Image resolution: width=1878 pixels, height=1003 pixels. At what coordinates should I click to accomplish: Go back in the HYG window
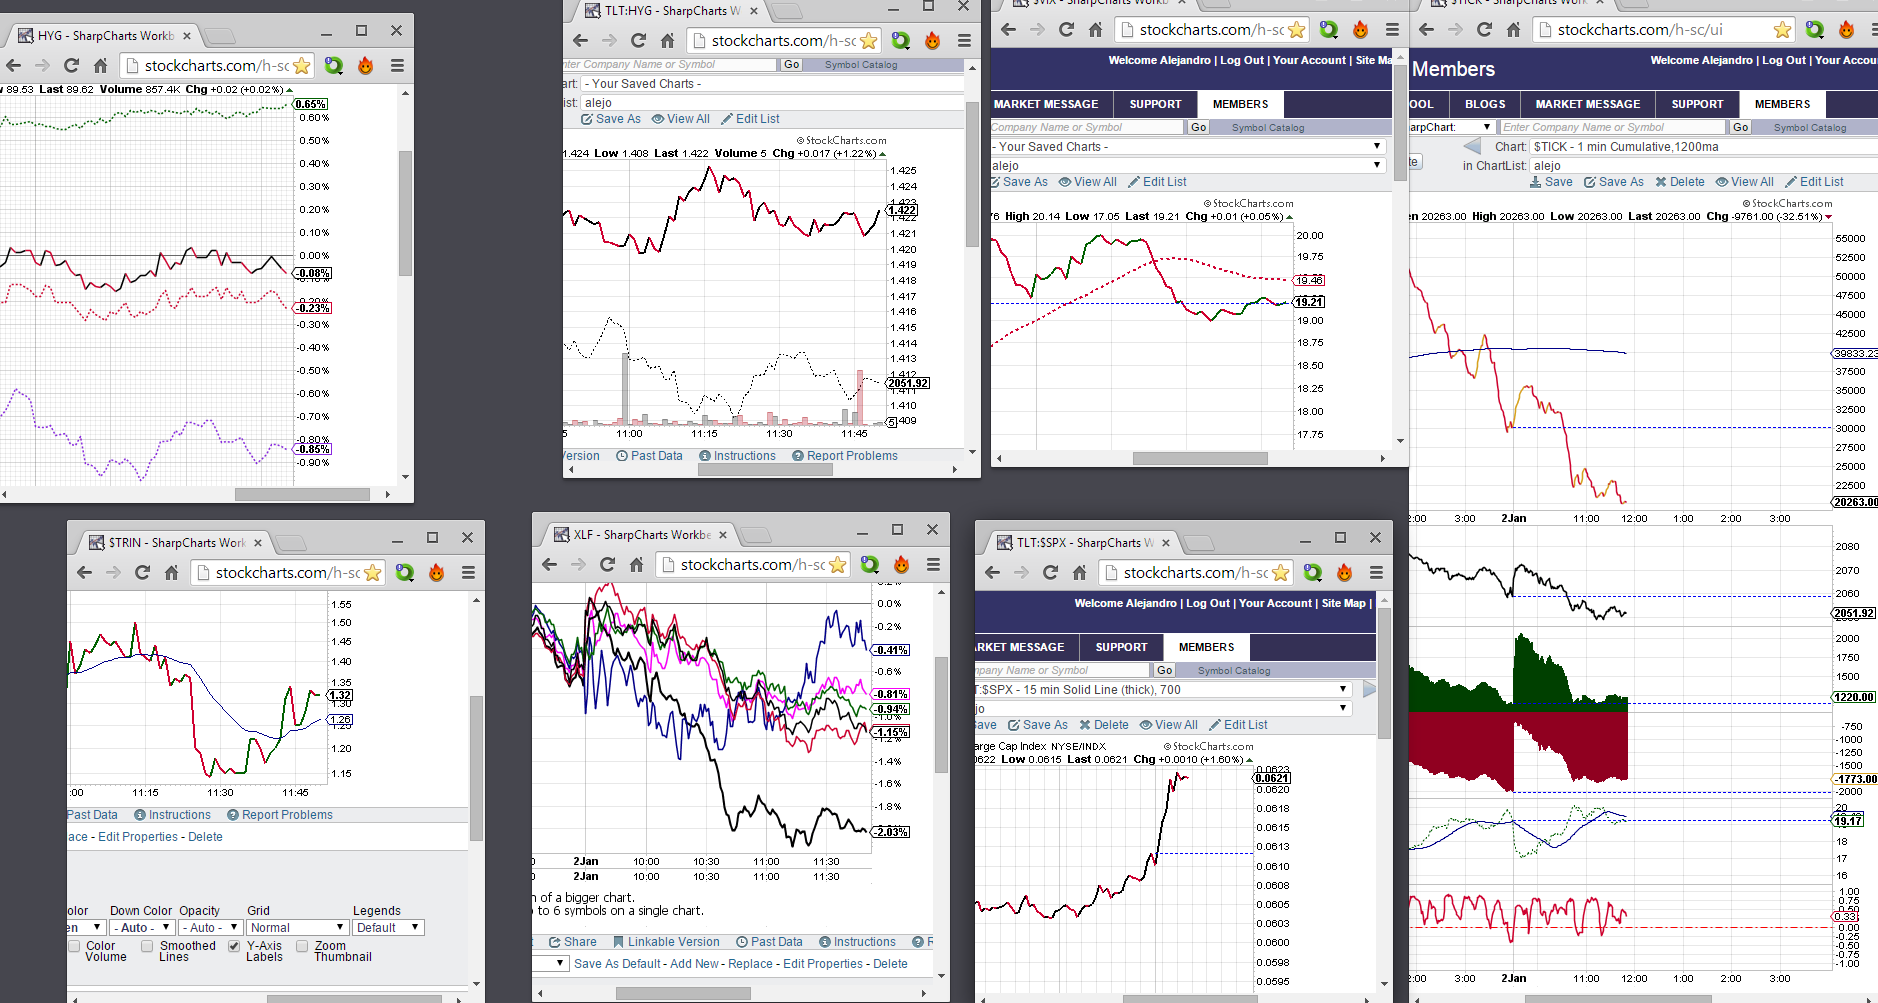[13, 66]
